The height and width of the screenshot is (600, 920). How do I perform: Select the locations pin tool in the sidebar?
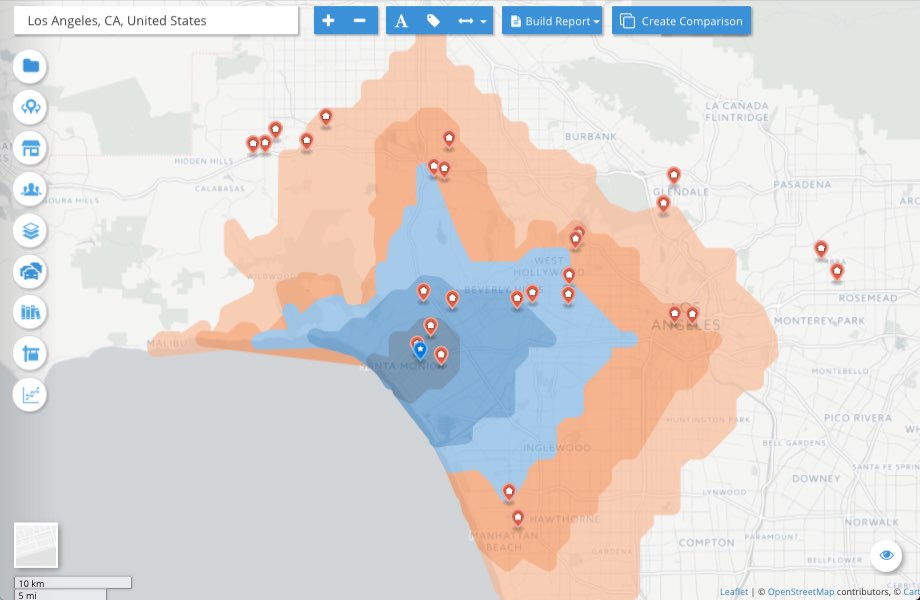tap(30, 107)
